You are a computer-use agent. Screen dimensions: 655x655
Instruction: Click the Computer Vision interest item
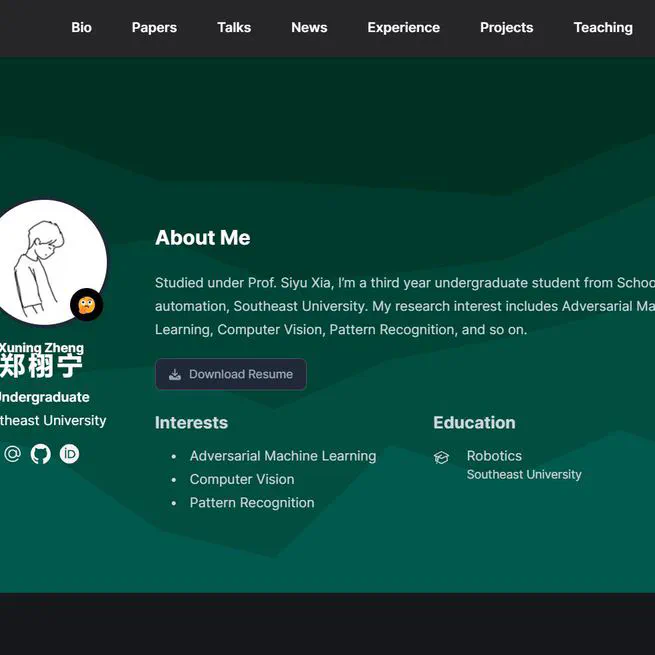[242, 479]
